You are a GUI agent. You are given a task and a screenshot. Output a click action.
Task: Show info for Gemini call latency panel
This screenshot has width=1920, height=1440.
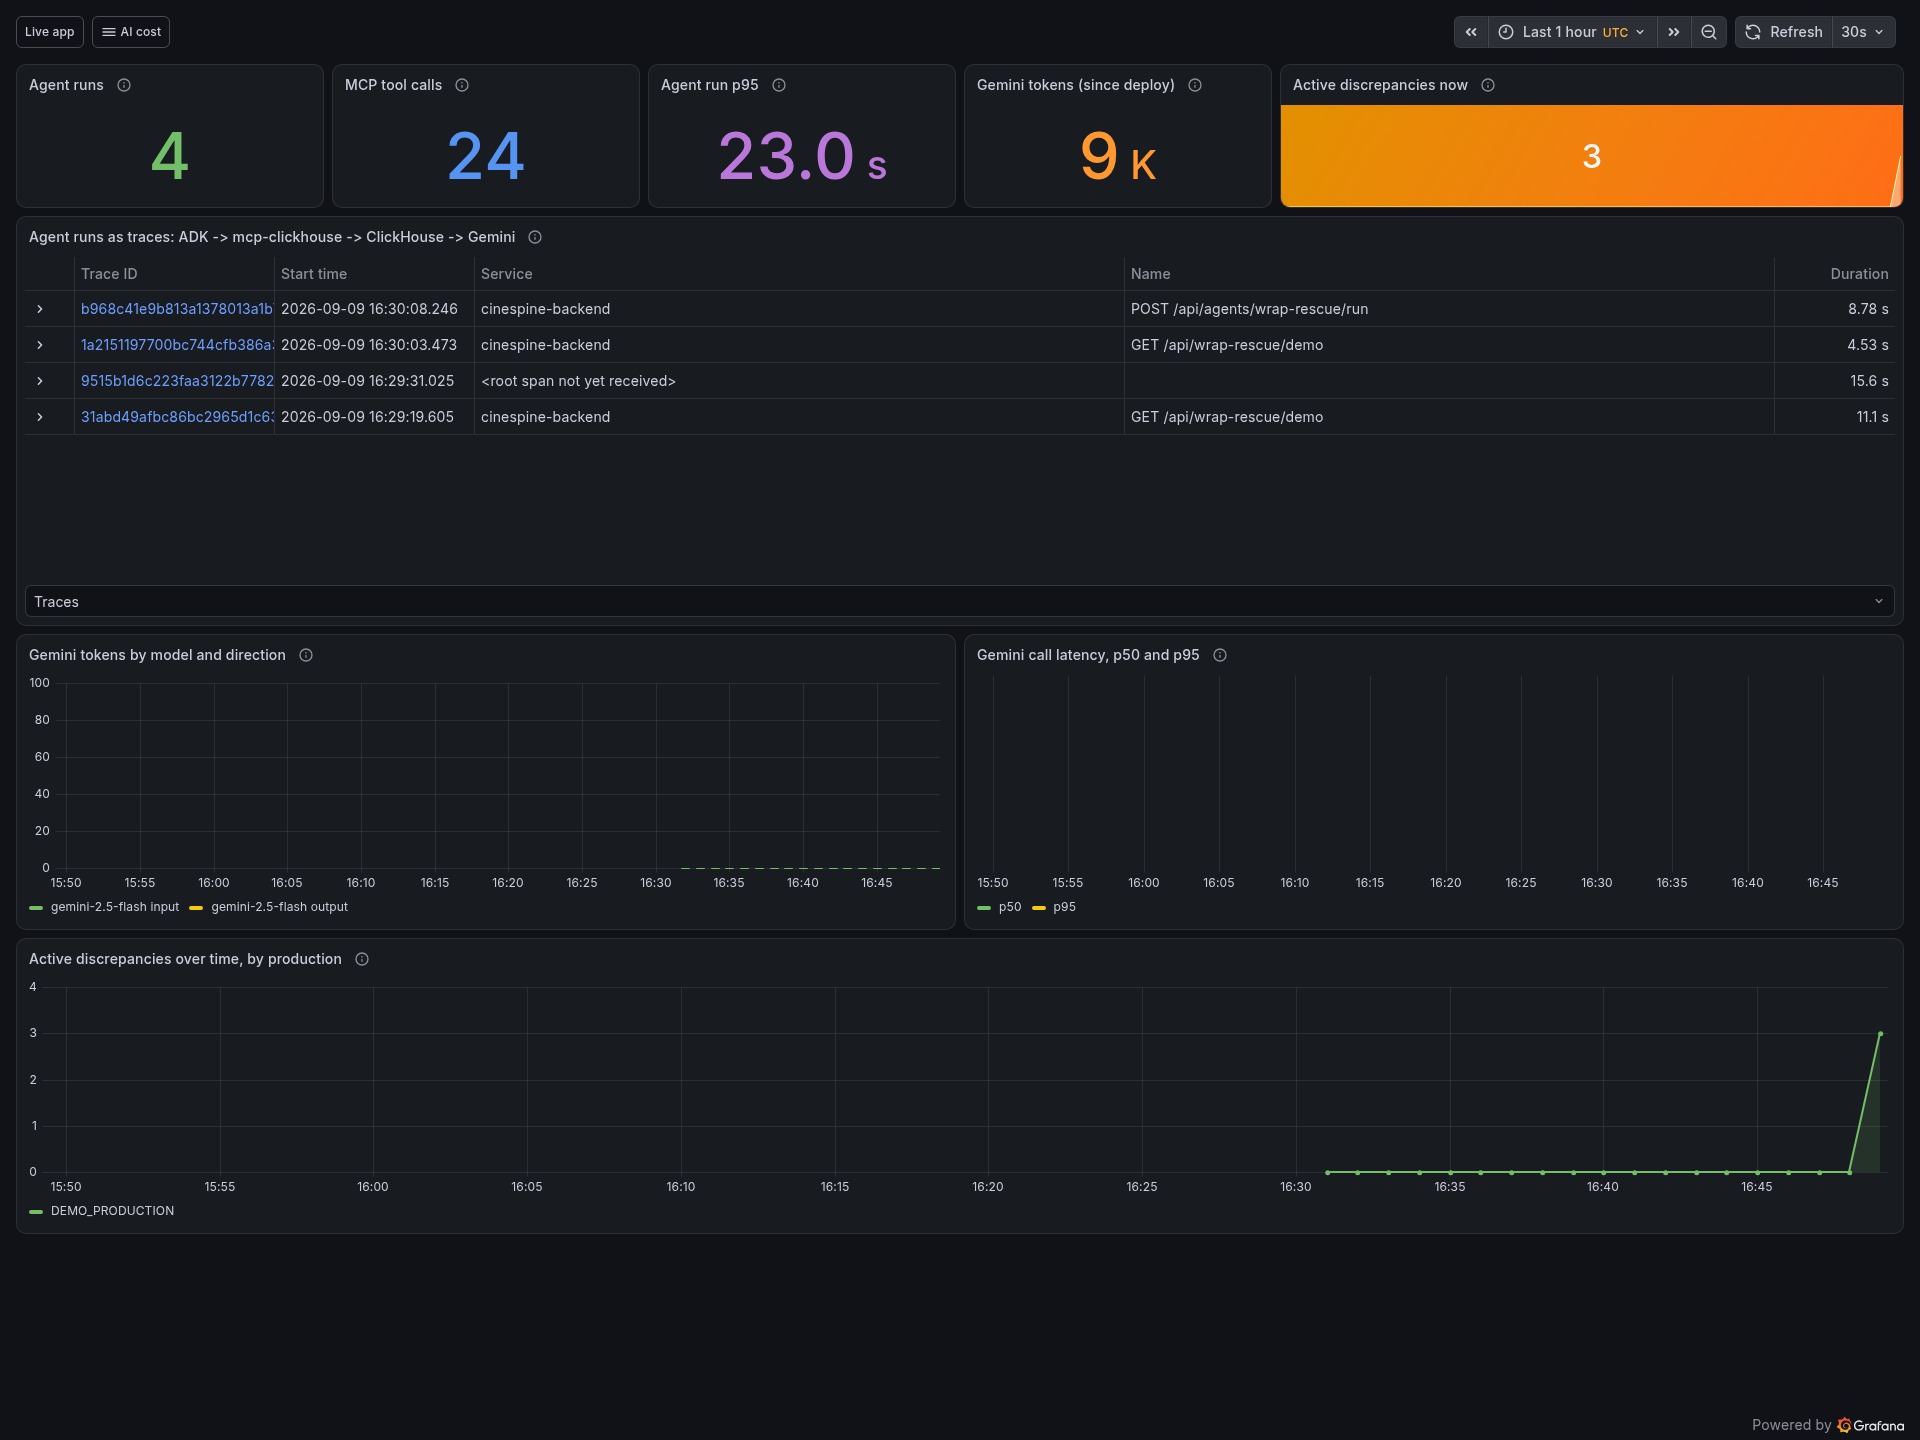point(1220,655)
